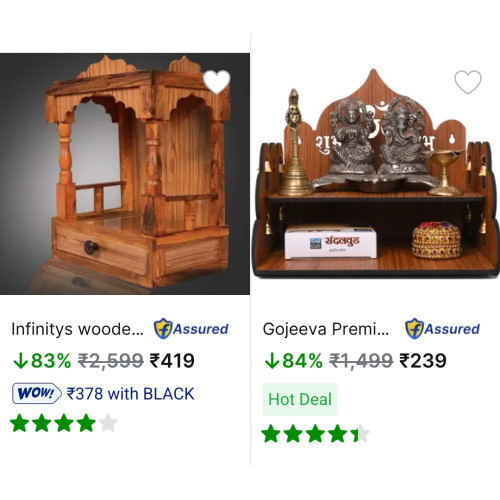Click the star rating of Gojeeva item
The height and width of the screenshot is (500, 500).
click(x=316, y=433)
